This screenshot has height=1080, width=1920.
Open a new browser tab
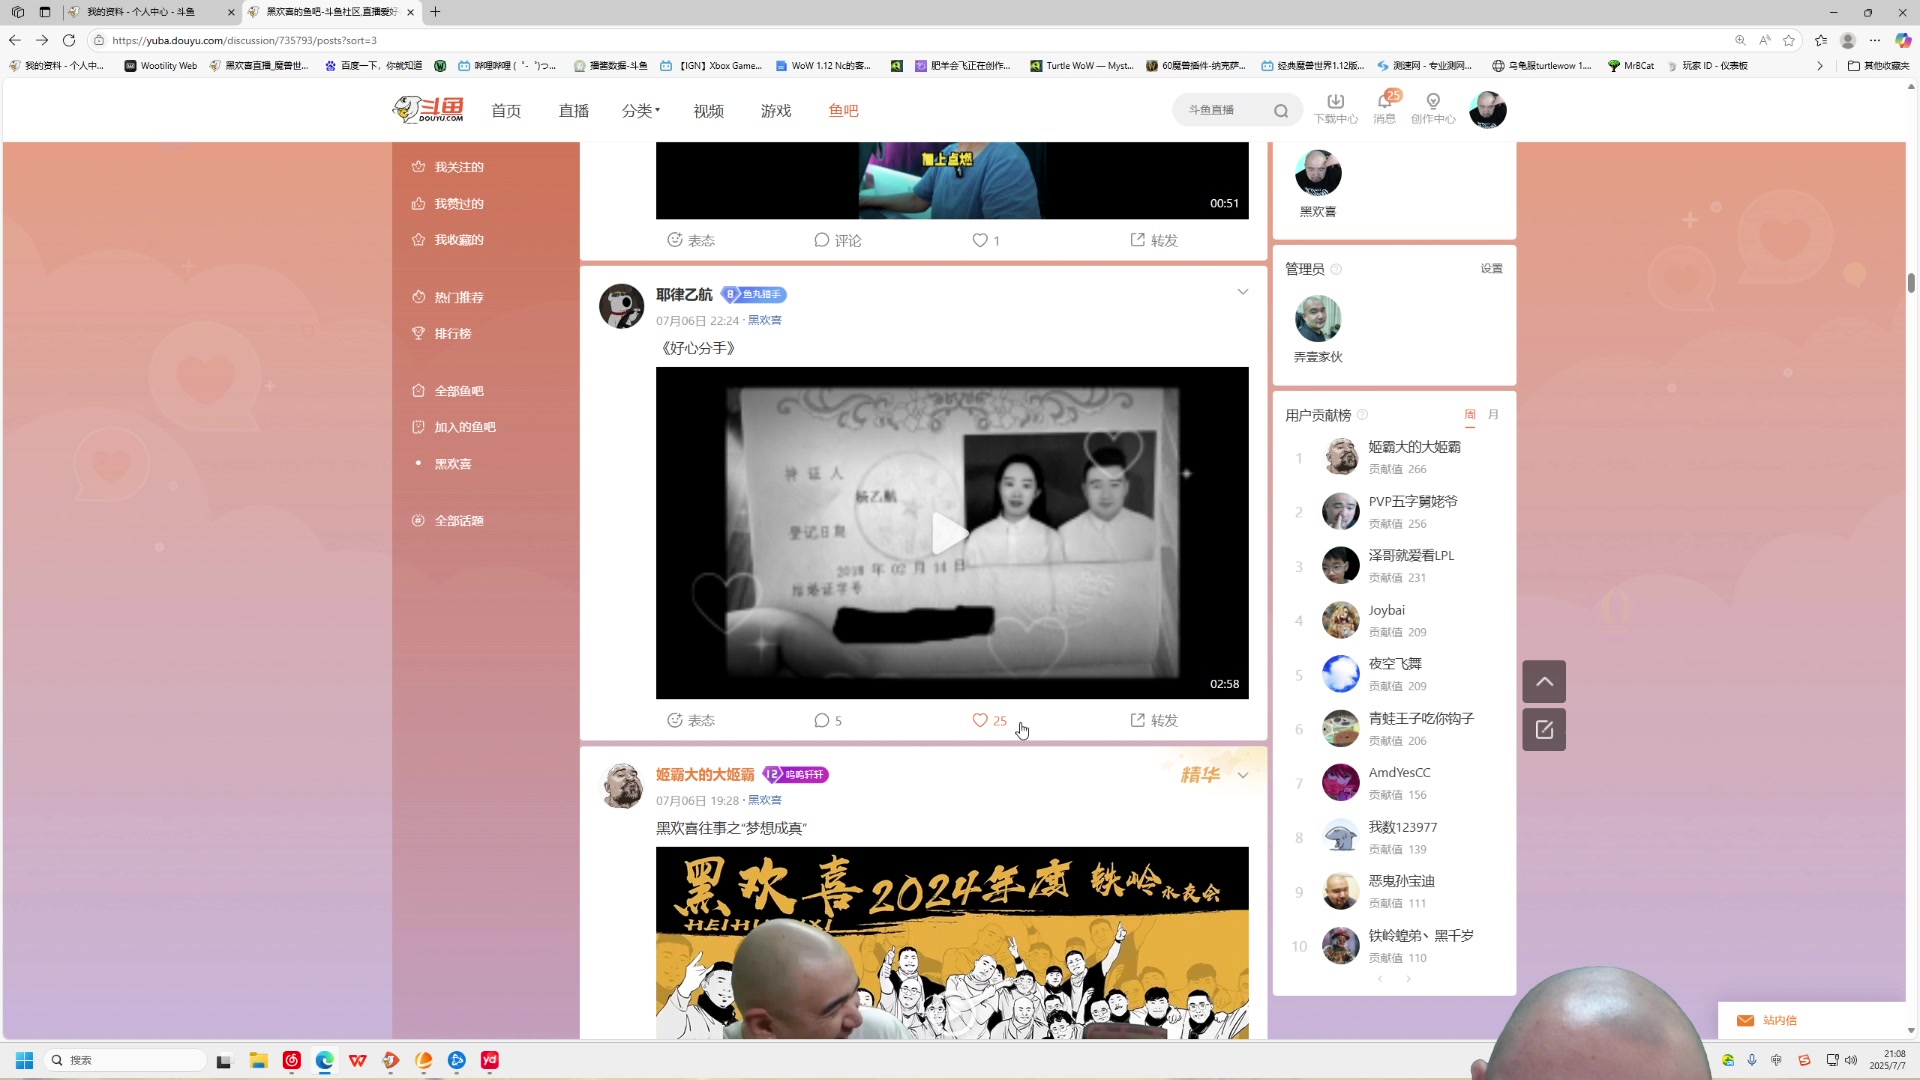click(x=435, y=12)
